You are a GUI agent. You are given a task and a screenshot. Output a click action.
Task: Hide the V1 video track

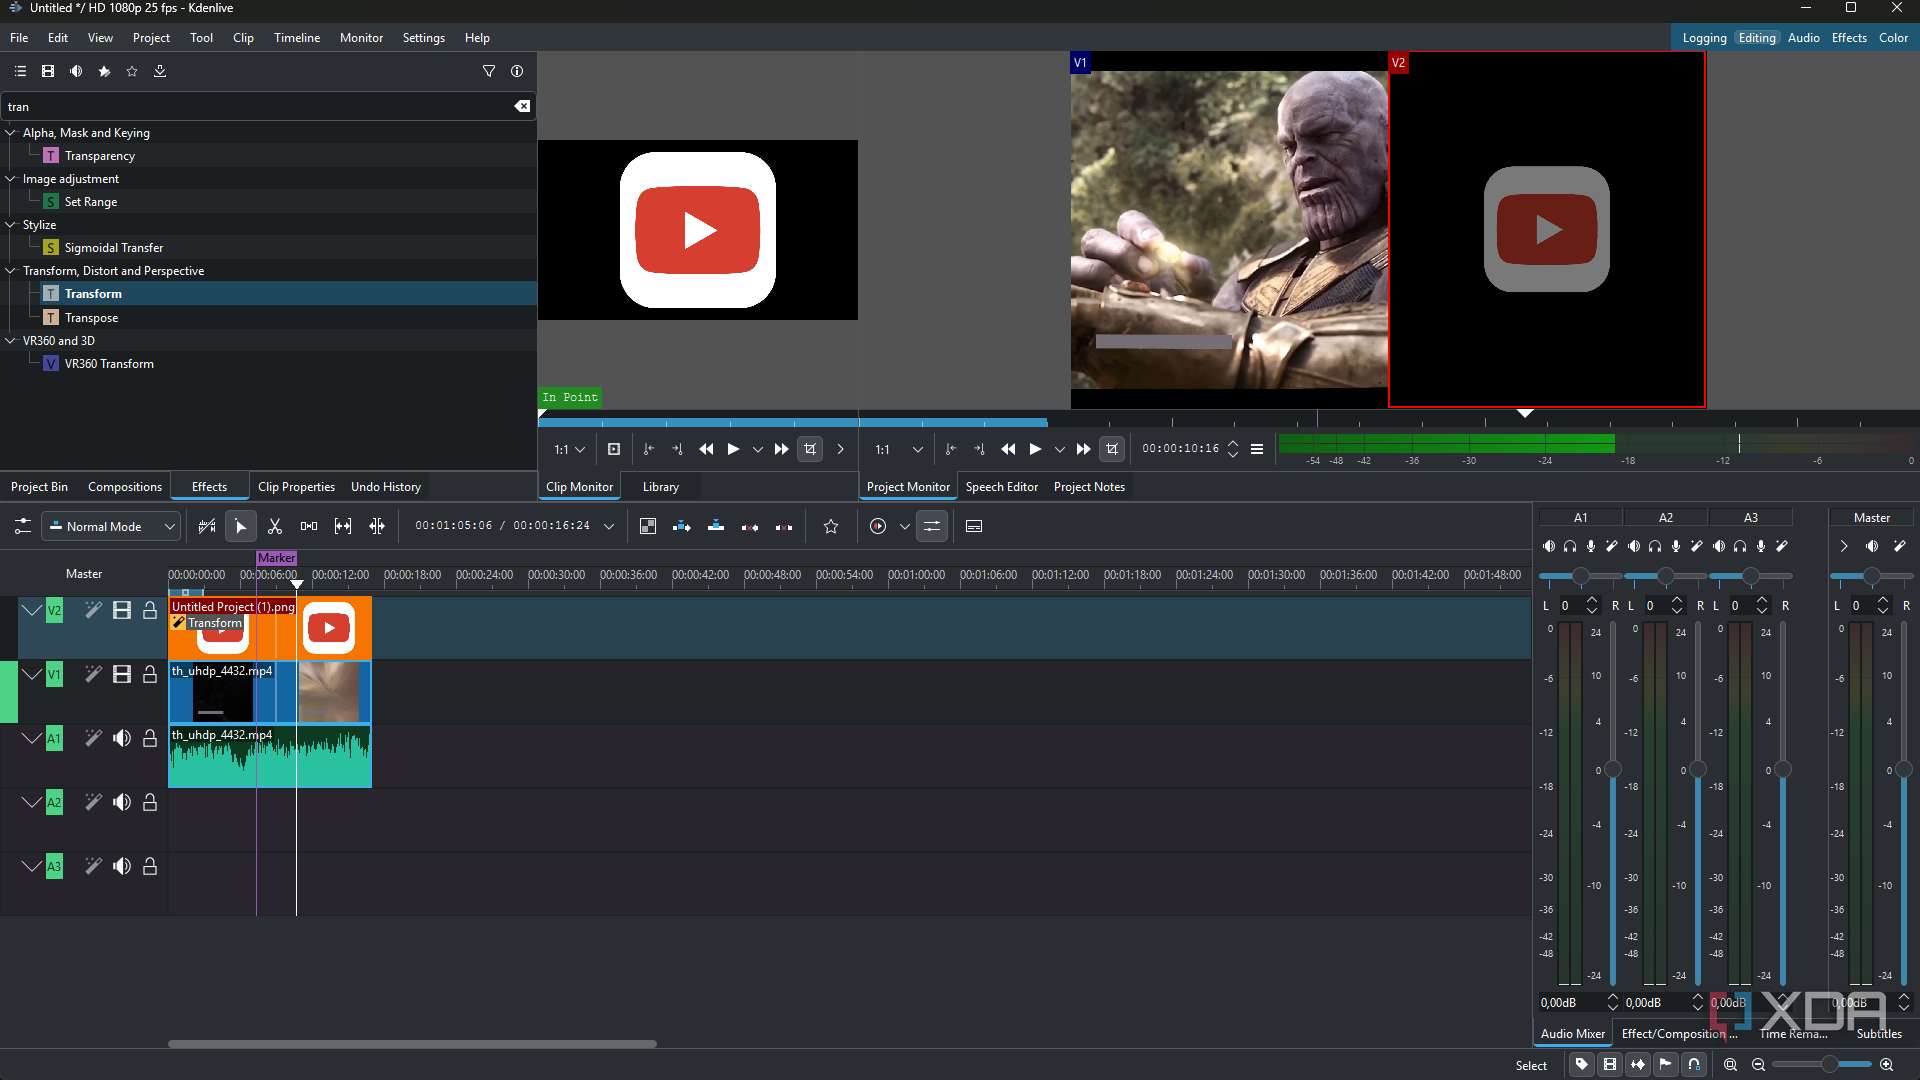tap(122, 674)
